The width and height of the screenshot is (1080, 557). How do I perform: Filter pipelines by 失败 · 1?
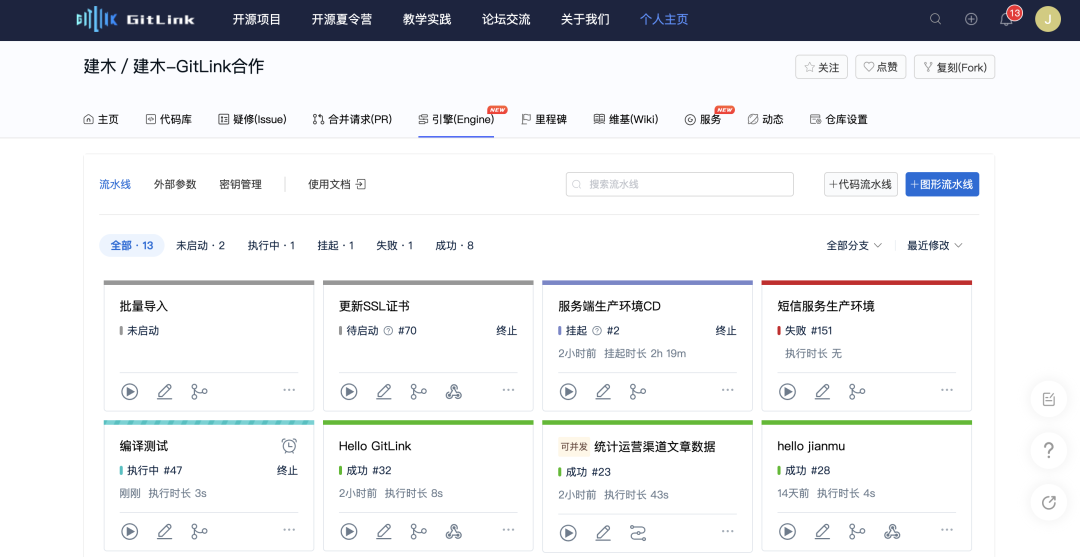[395, 245]
